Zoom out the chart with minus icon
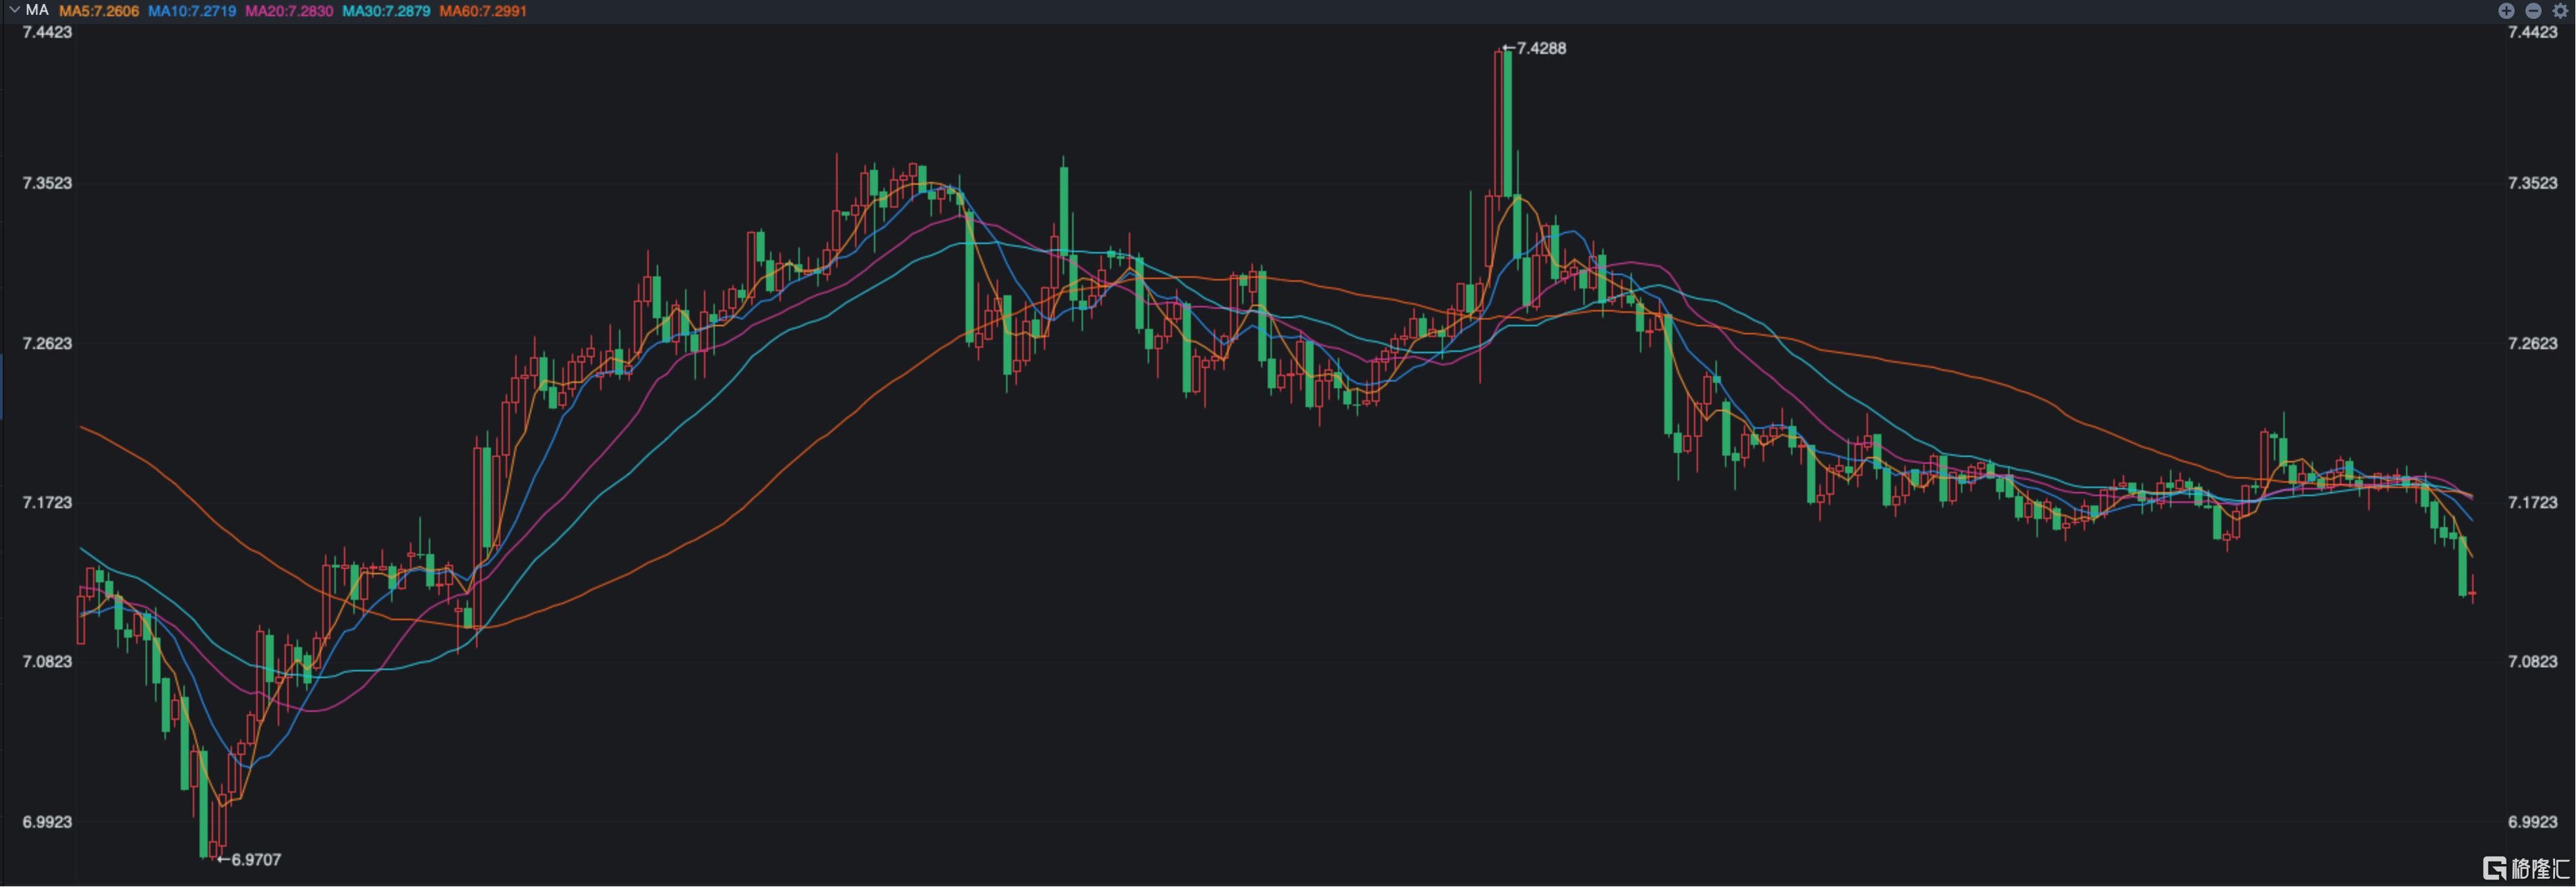The image size is (2576, 887). 2533,11
